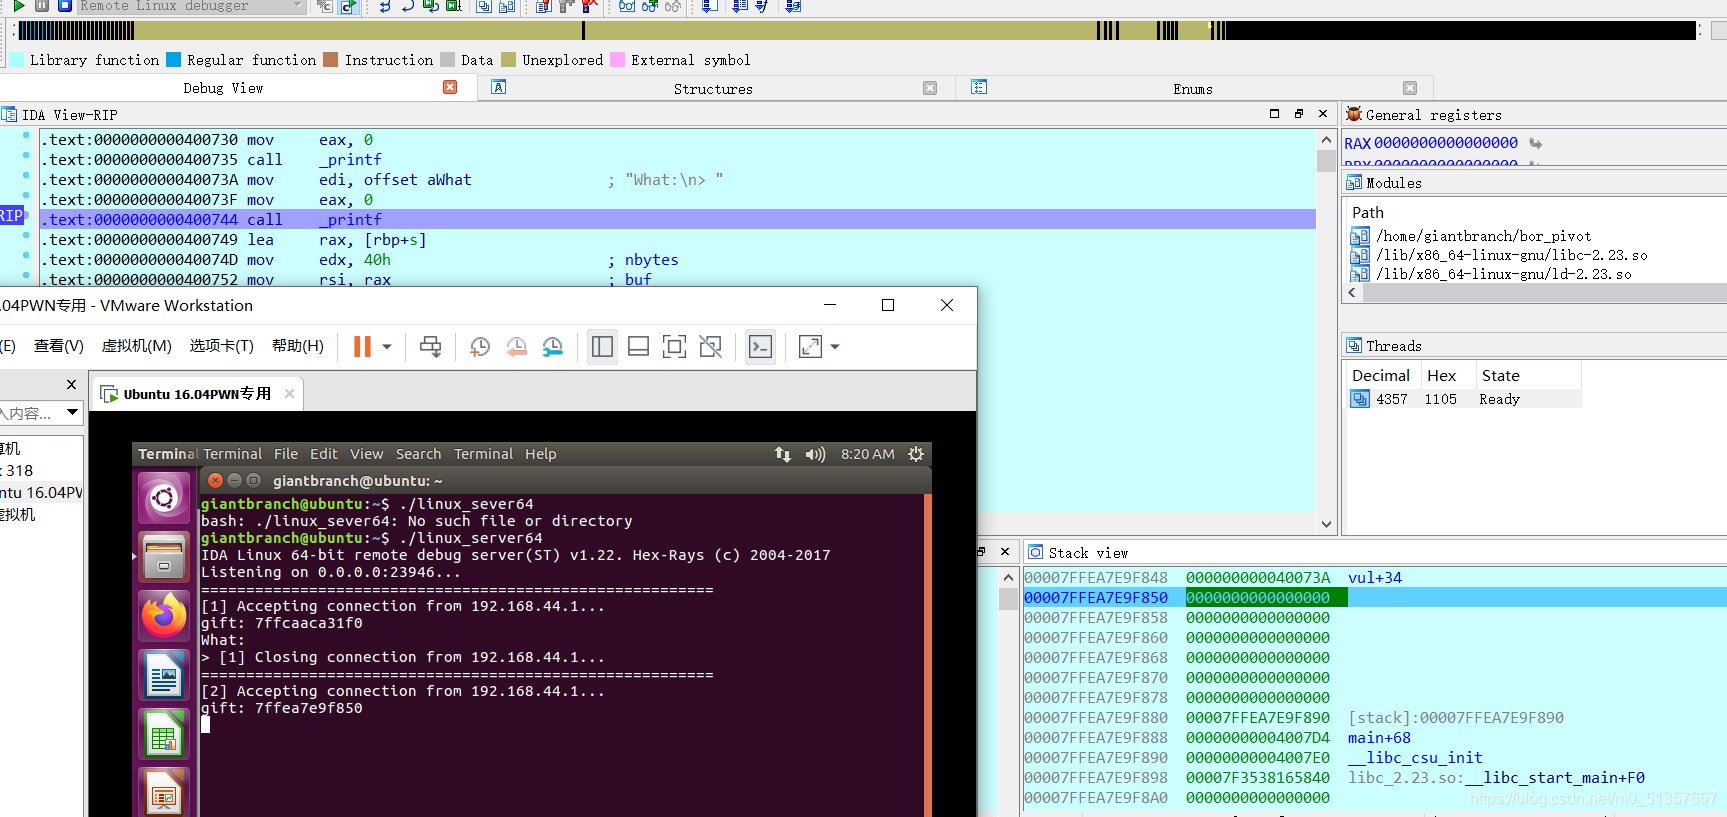
Task: Open the Ubuntu network indicator
Action: point(783,454)
